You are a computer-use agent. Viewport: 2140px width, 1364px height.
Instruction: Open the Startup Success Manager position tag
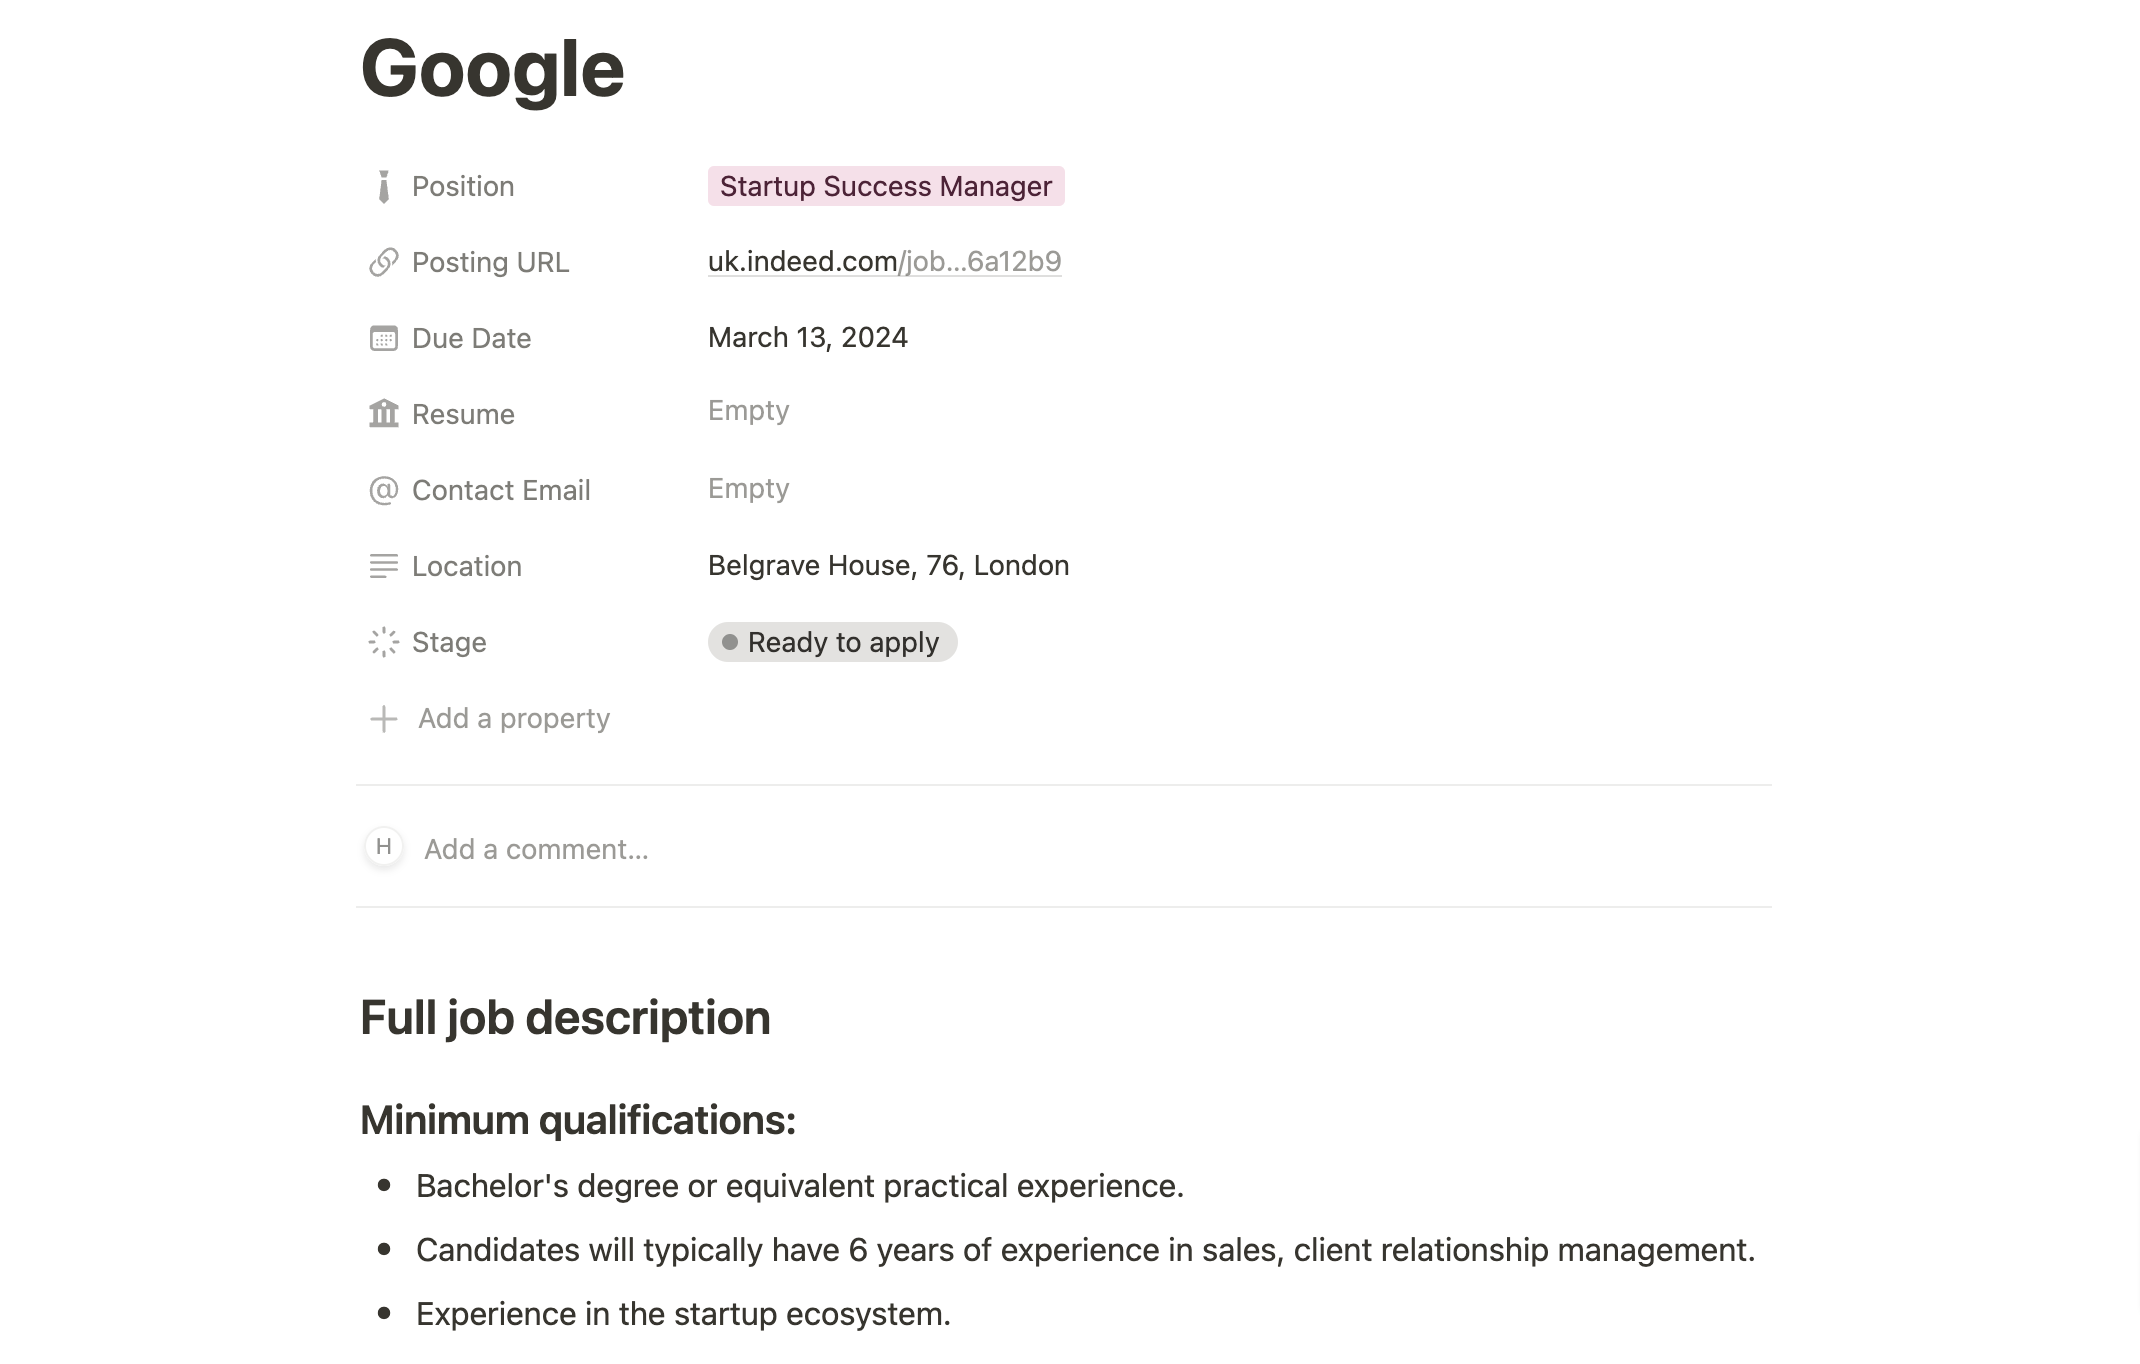pos(885,187)
